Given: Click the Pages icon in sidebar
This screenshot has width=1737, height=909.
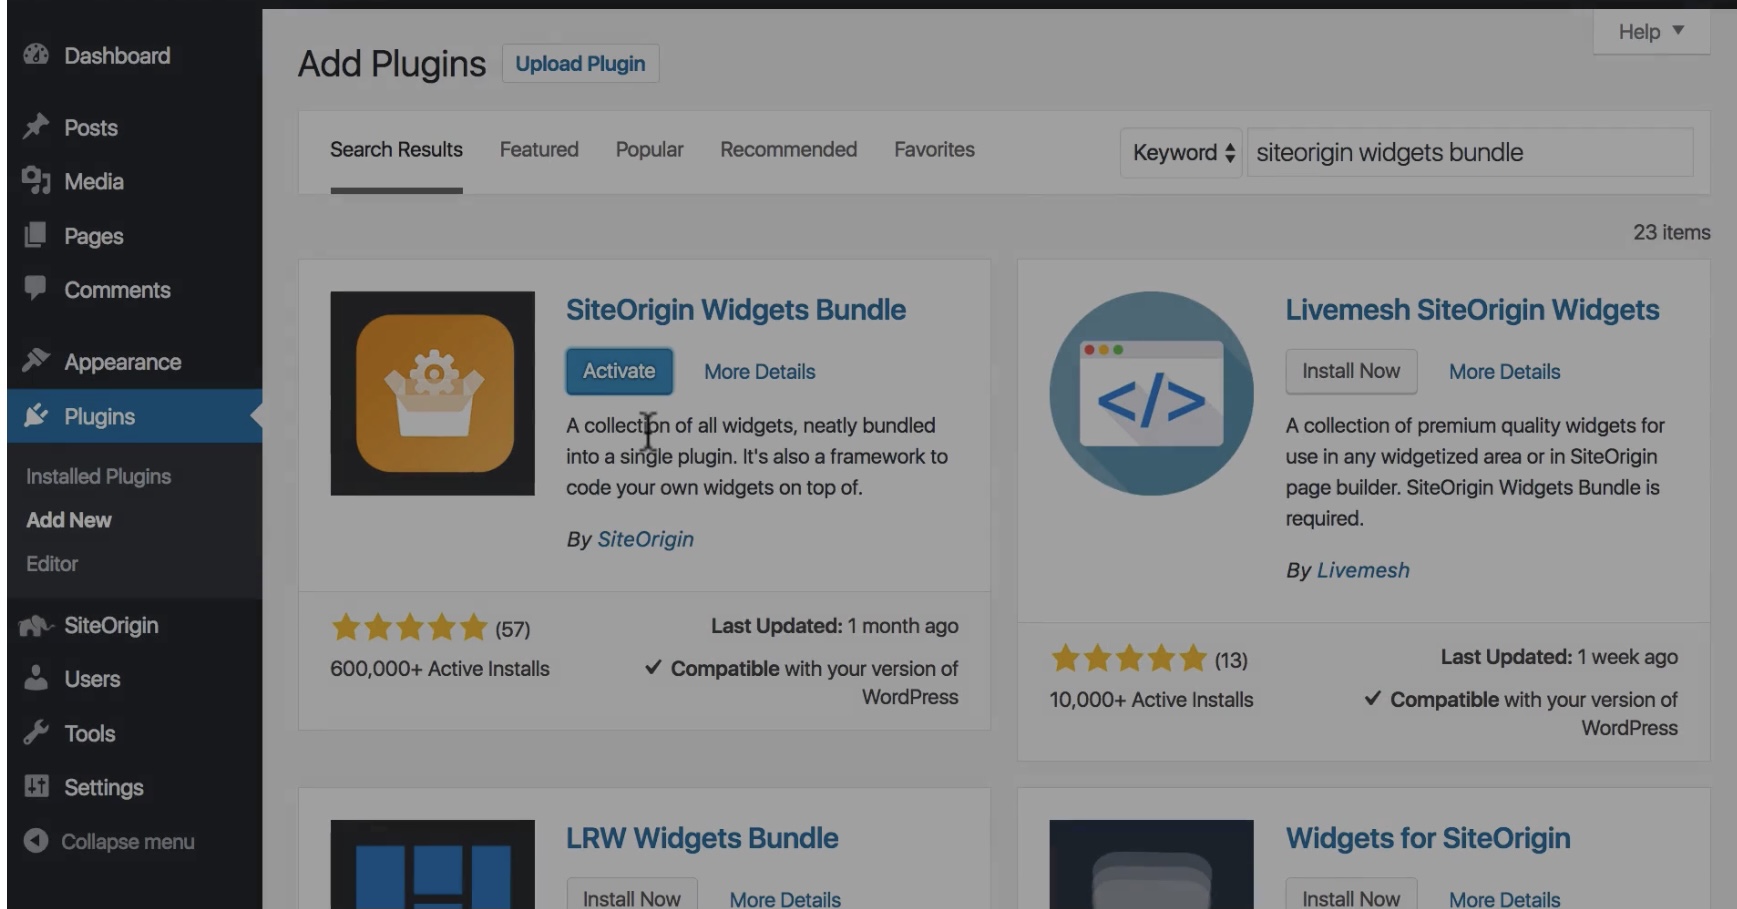Looking at the screenshot, I should 36,235.
